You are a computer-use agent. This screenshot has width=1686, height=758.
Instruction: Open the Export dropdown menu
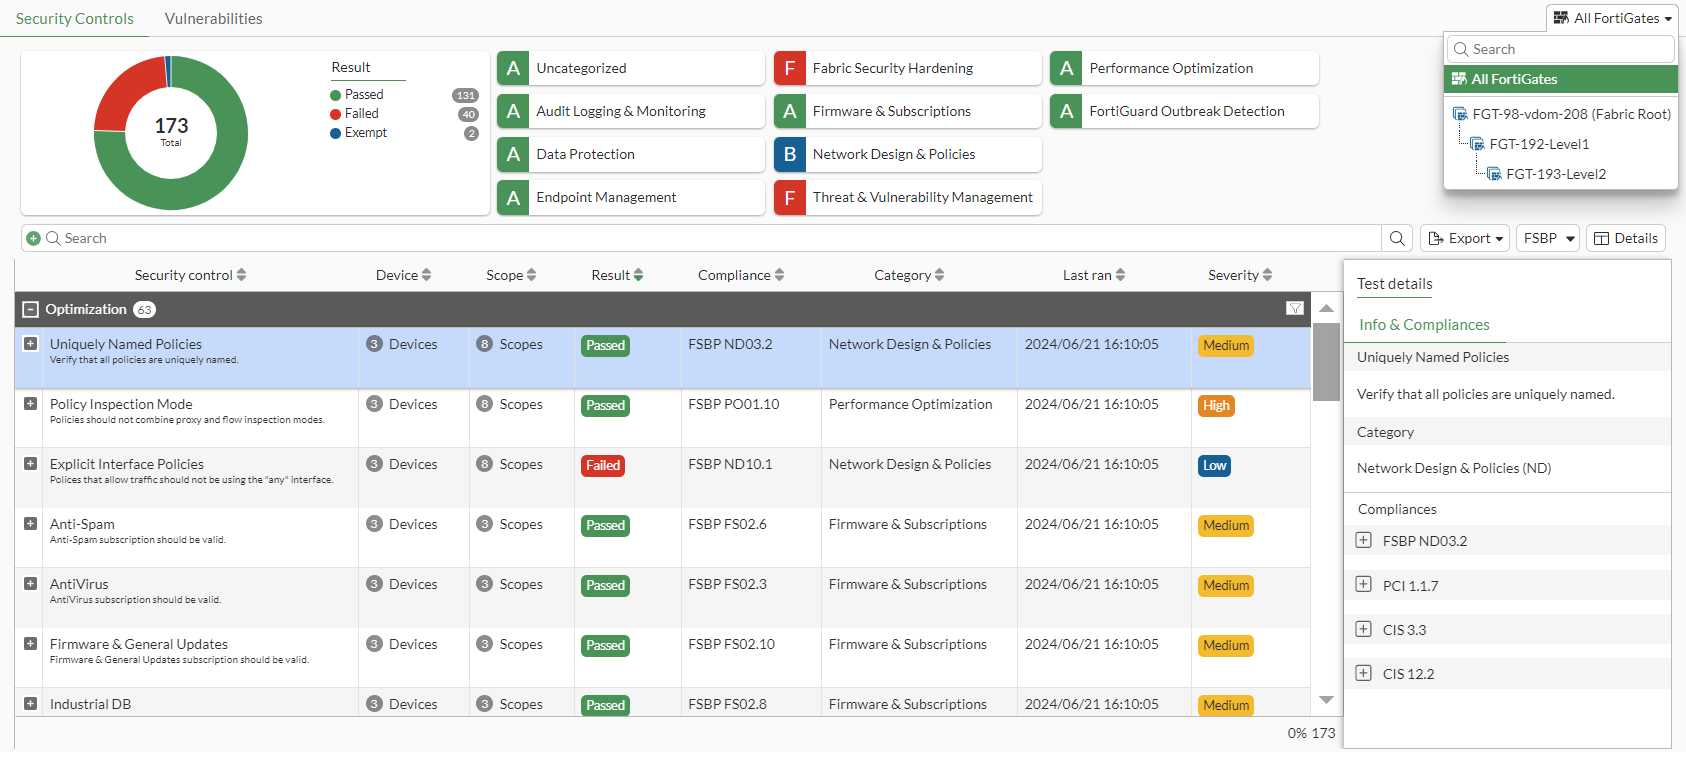(x=1464, y=238)
